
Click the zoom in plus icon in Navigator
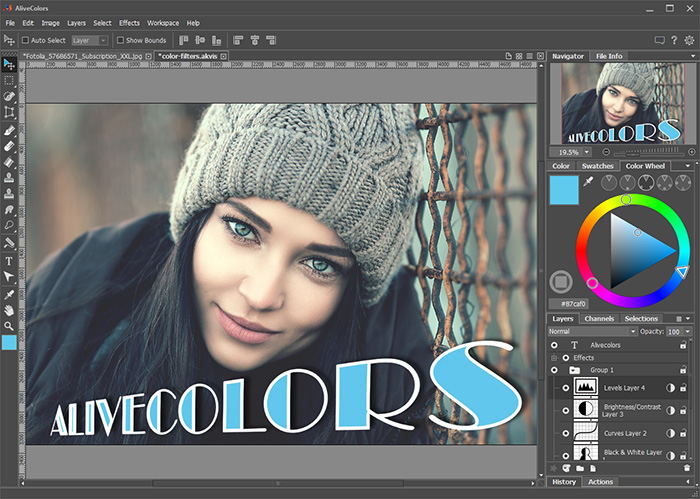692,152
